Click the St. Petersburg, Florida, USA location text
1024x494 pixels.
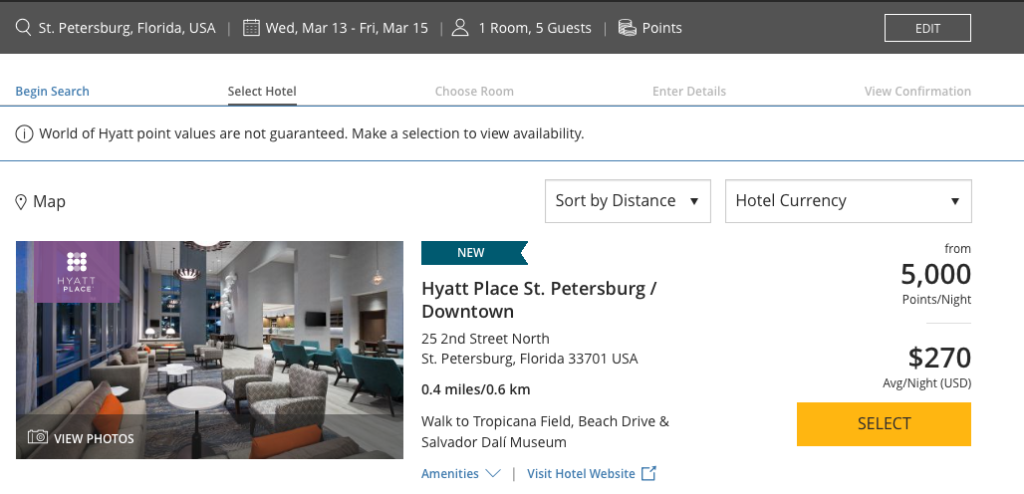point(127,28)
